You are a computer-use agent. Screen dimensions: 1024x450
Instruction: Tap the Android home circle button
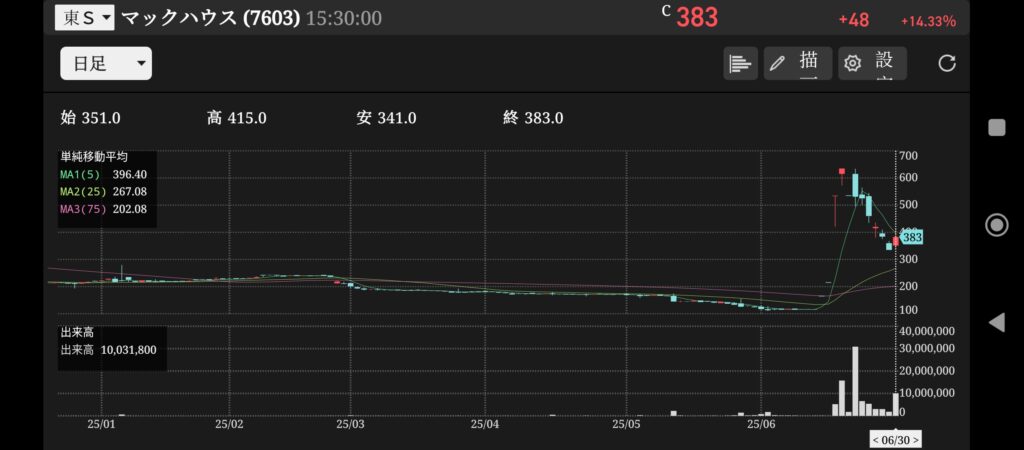(x=997, y=225)
